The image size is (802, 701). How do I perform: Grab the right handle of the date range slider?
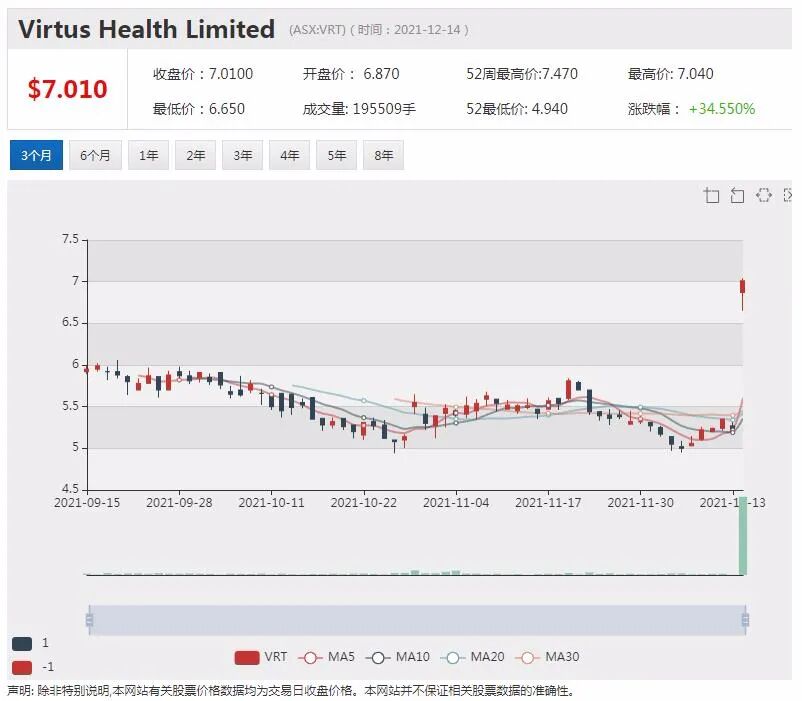coord(745,620)
